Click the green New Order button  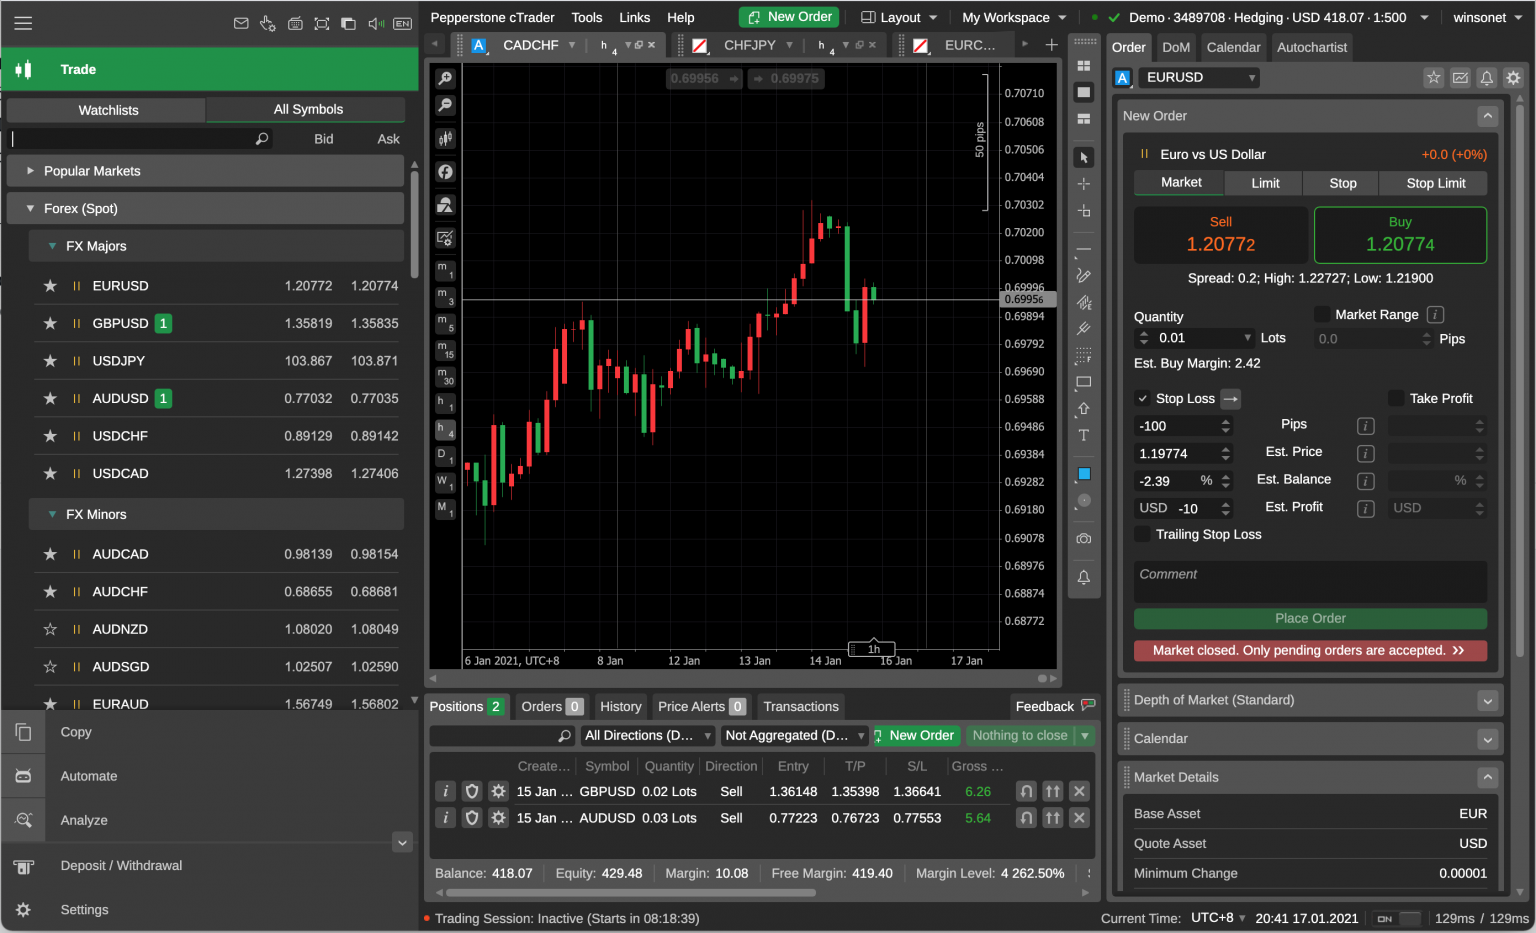tap(788, 17)
